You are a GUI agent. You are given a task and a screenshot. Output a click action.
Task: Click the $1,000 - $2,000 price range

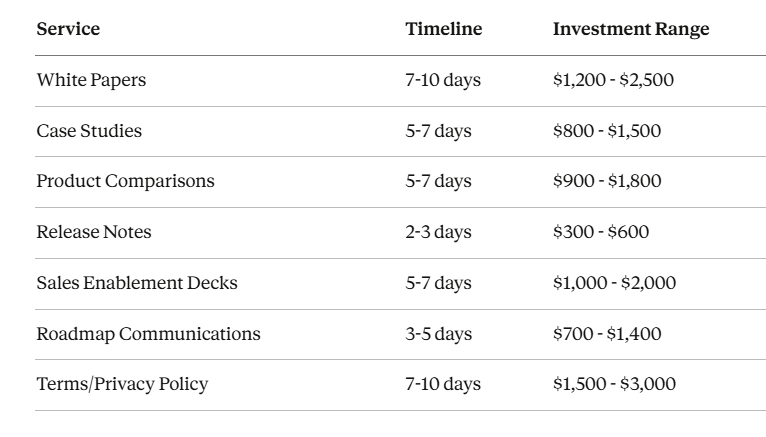coord(614,283)
